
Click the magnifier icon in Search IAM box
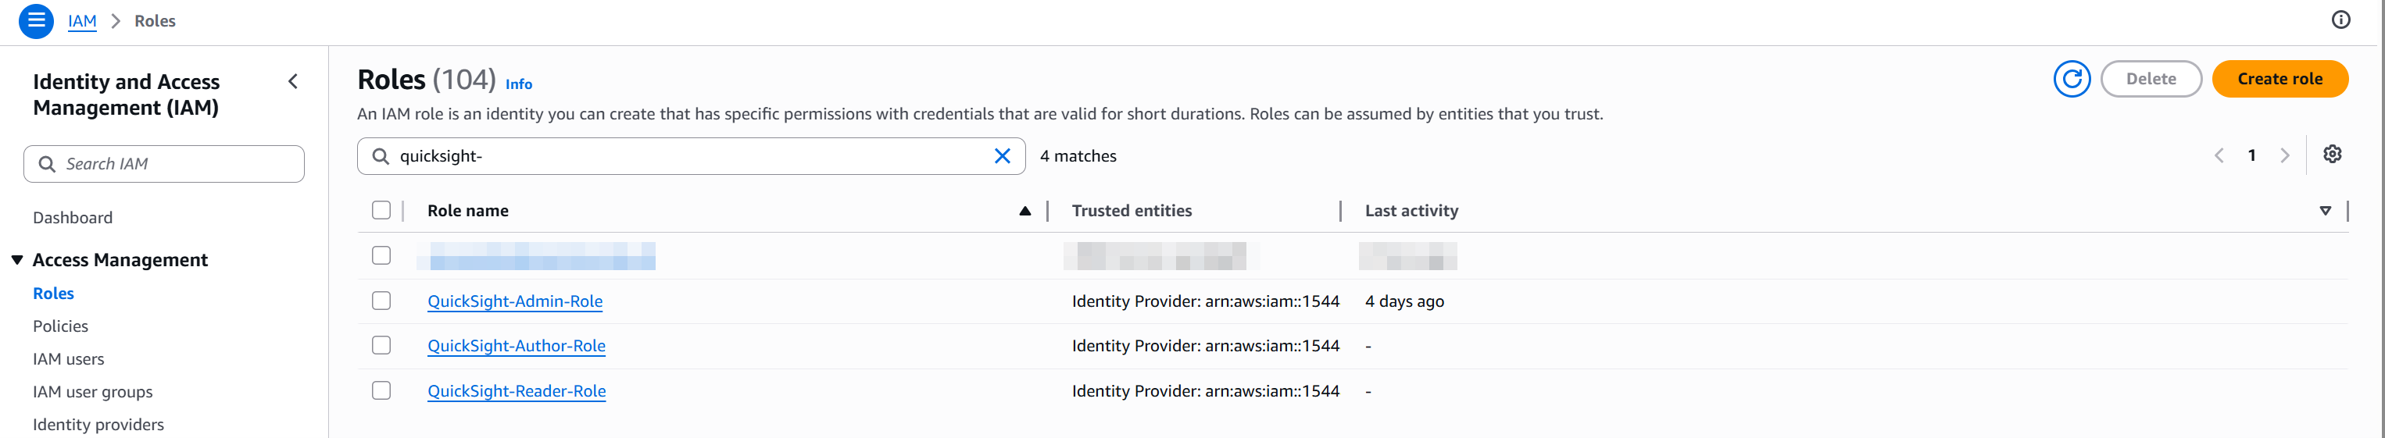pyautogui.click(x=47, y=164)
